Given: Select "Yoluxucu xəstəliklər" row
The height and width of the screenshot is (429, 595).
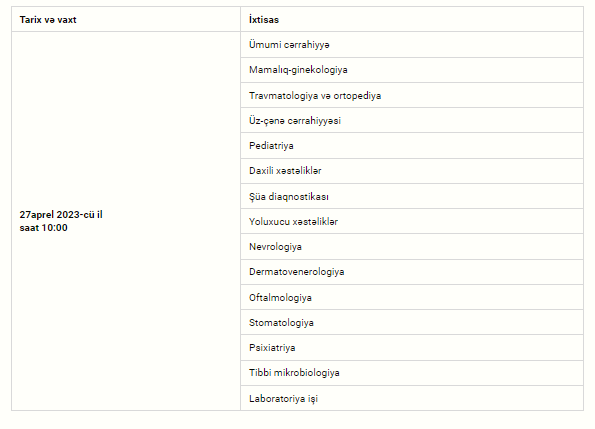Looking at the screenshot, I should coord(412,221).
